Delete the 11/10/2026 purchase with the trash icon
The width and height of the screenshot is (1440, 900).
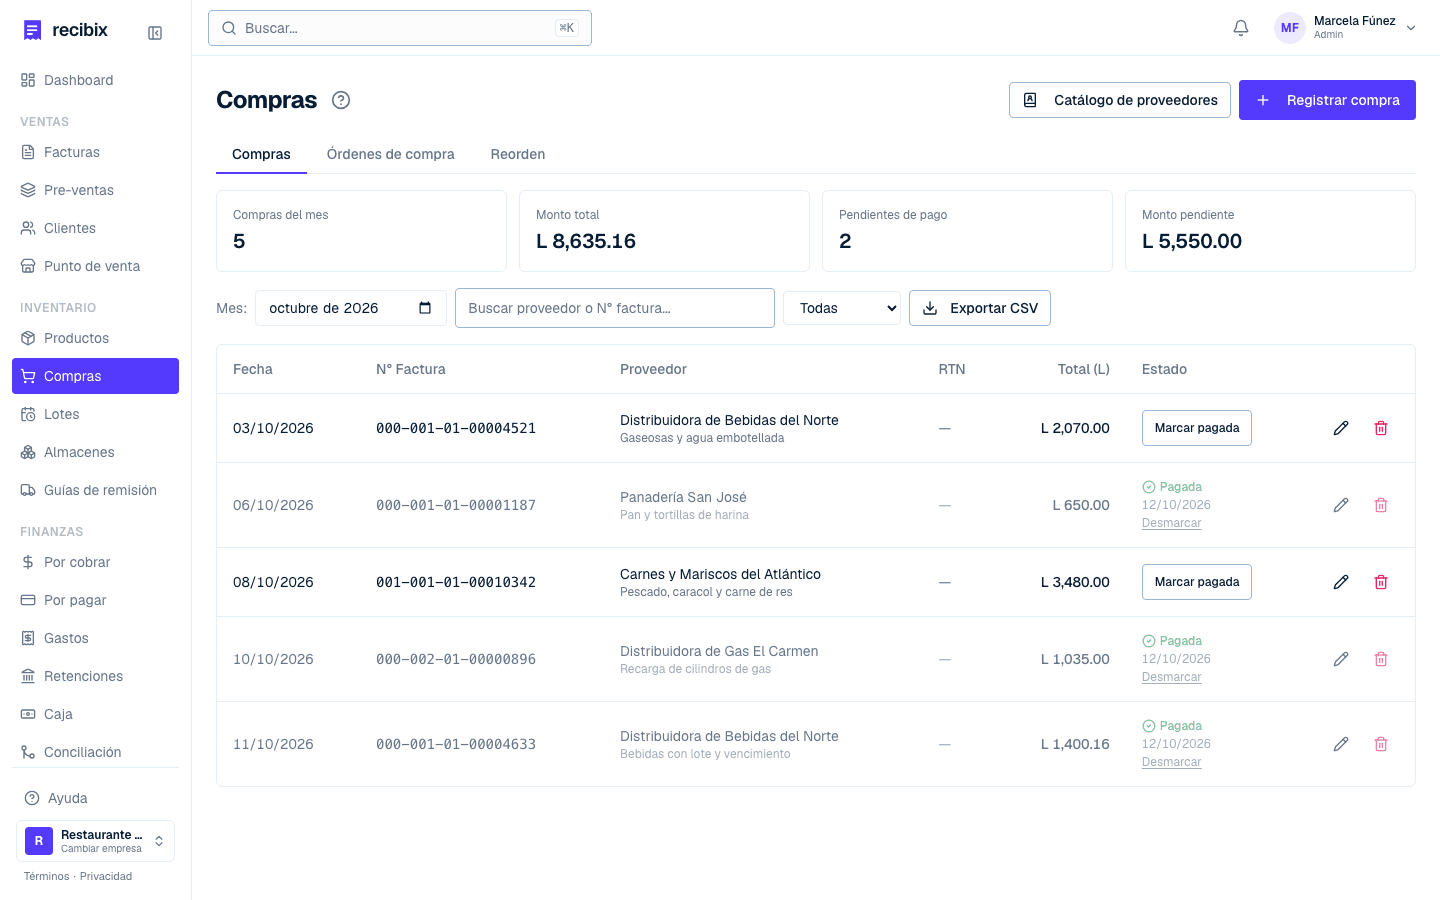1381,744
